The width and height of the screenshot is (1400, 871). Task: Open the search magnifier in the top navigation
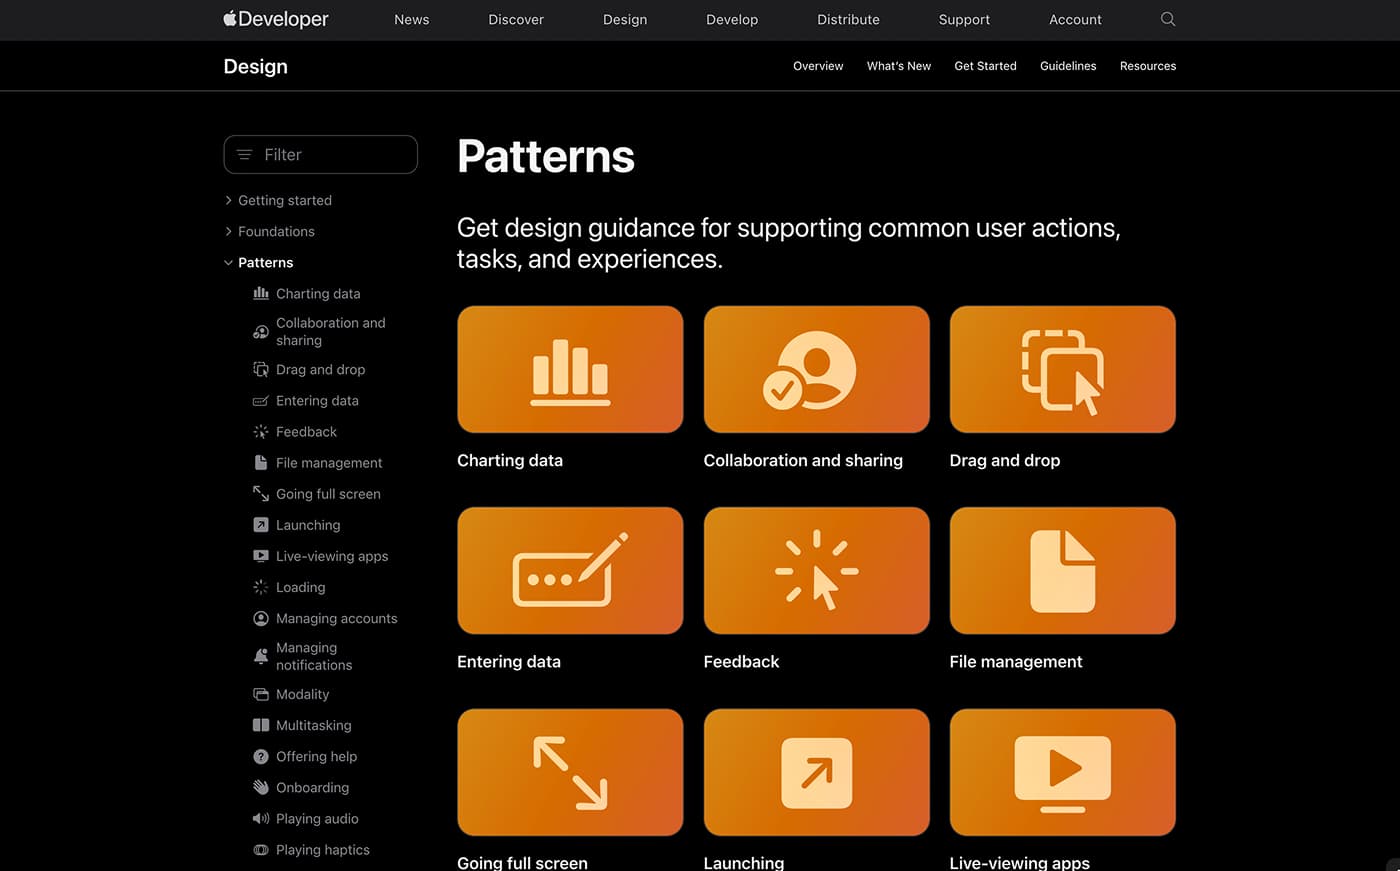[x=1167, y=19]
